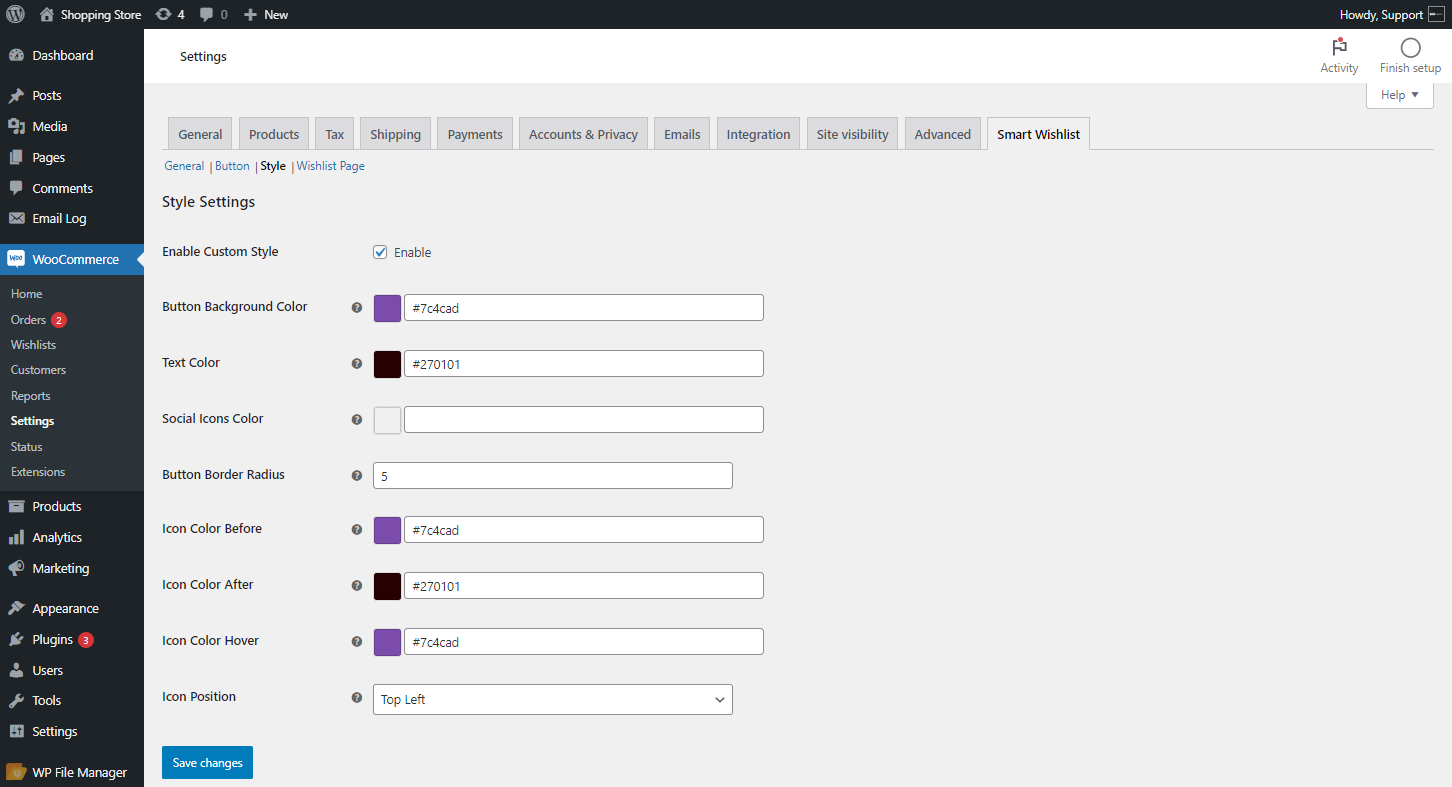This screenshot has width=1452, height=787.
Task: Click the Social Icons Color text field
Action: click(x=584, y=420)
